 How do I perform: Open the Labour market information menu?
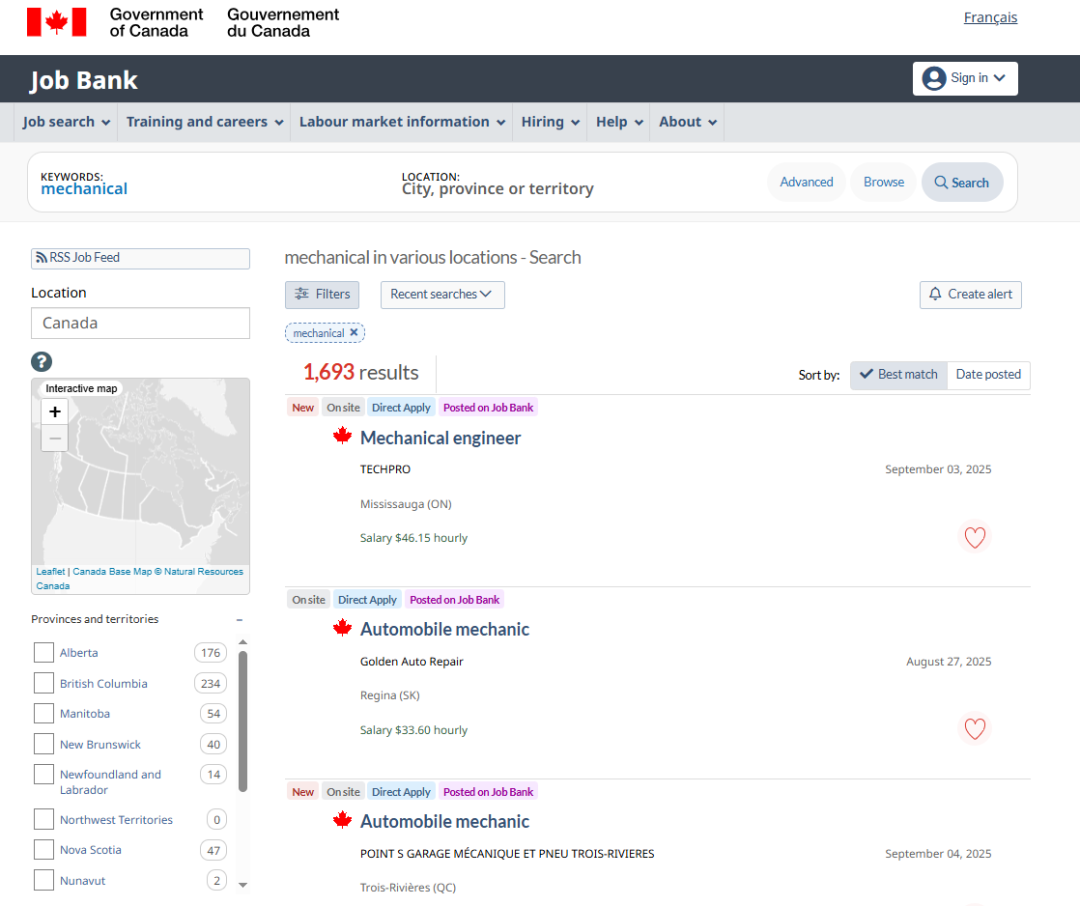(404, 122)
